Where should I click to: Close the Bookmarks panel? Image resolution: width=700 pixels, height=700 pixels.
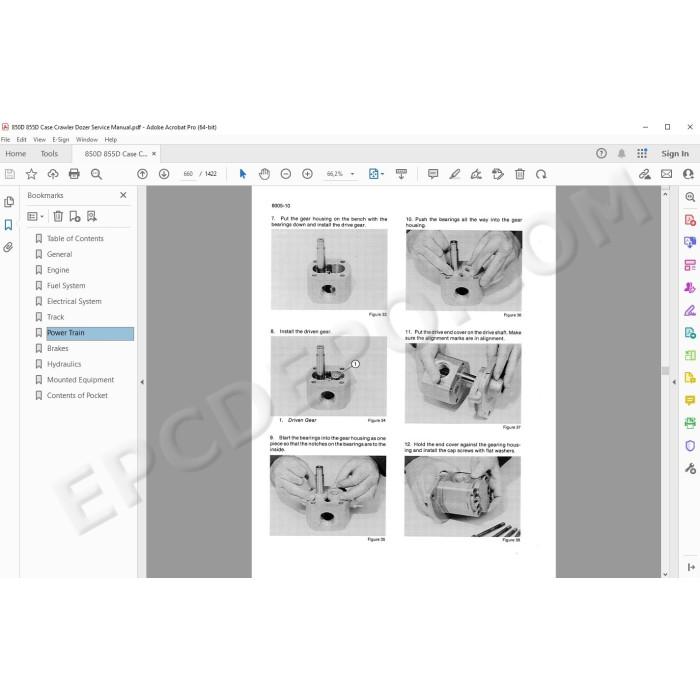(123, 195)
